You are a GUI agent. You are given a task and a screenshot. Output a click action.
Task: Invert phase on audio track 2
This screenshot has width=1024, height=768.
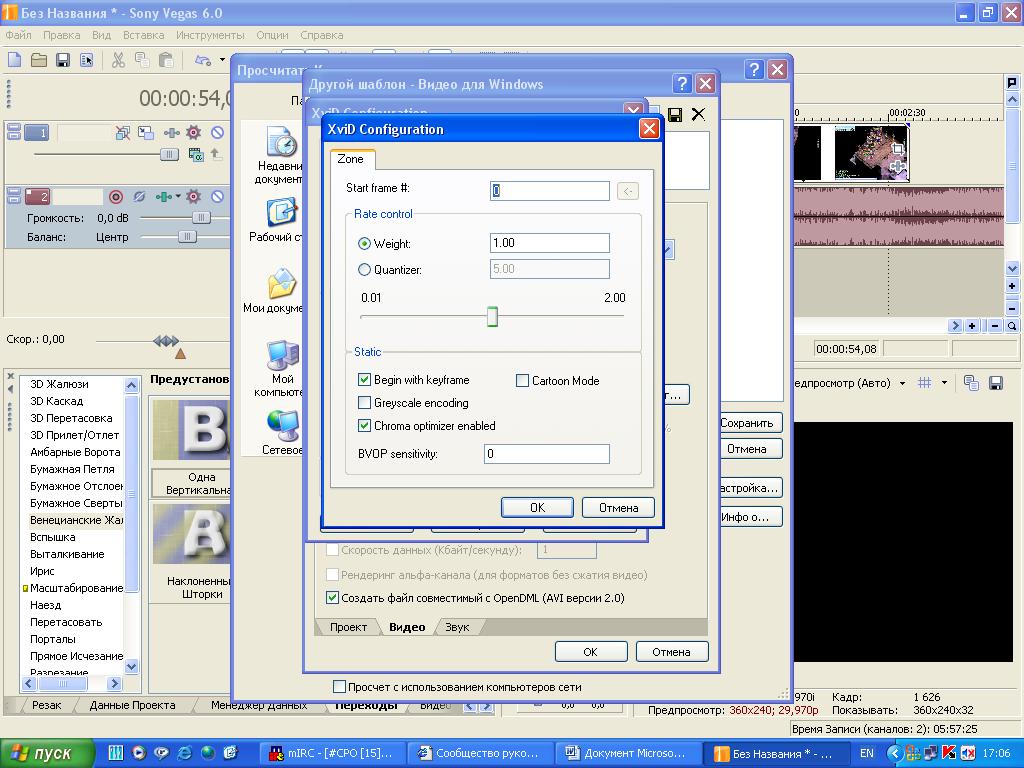[139, 196]
